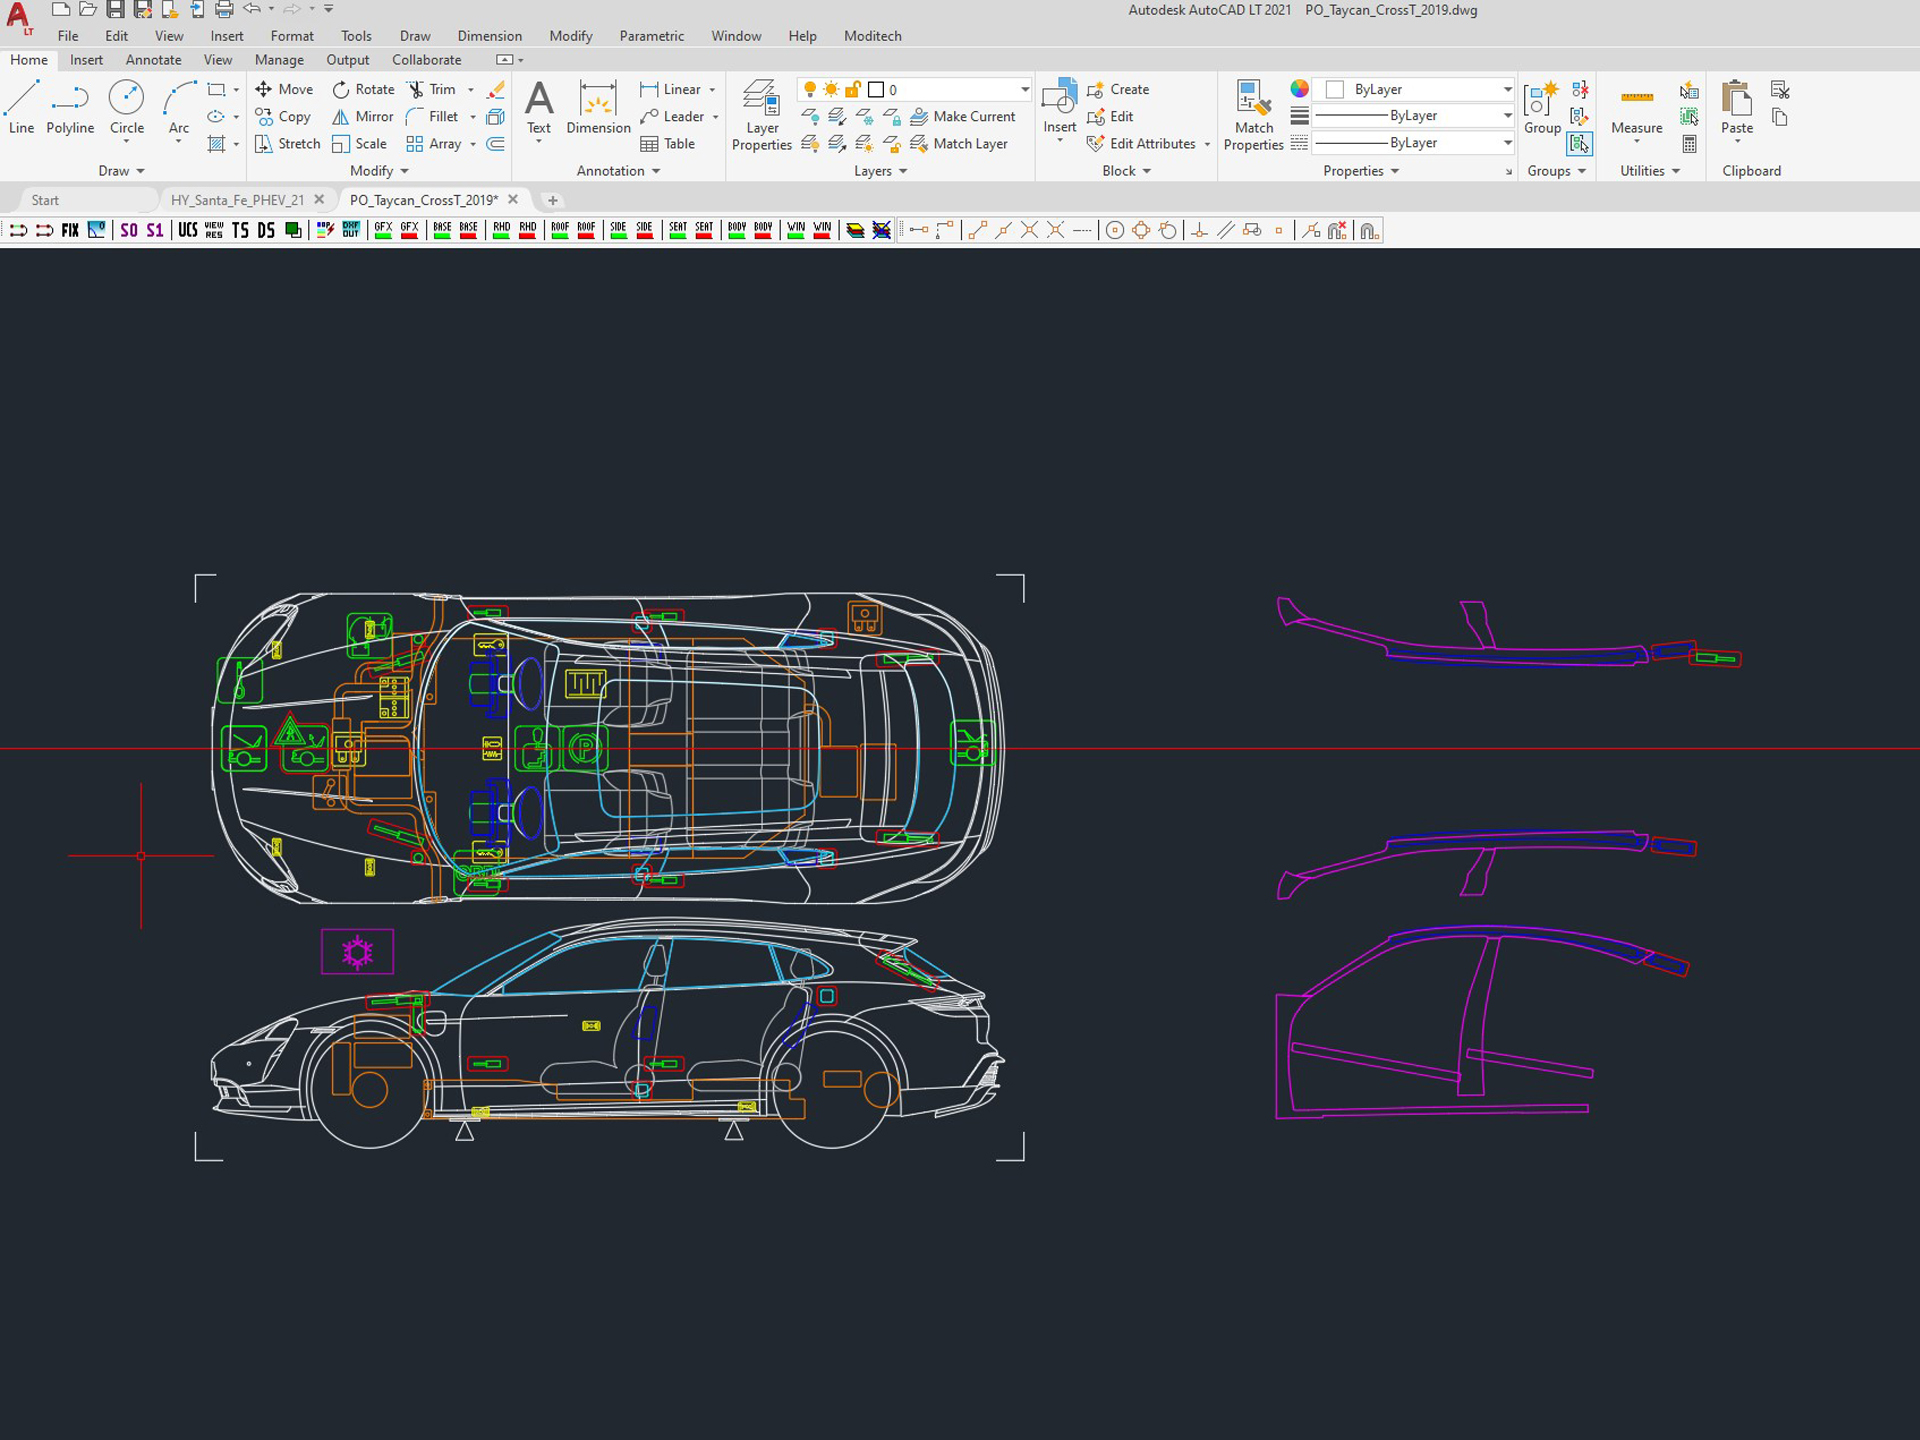Image resolution: width=1920 pixels, height=1440 pixels.
Task: Insert a Table from Annotation panel
Action: (x=667, y=143)
